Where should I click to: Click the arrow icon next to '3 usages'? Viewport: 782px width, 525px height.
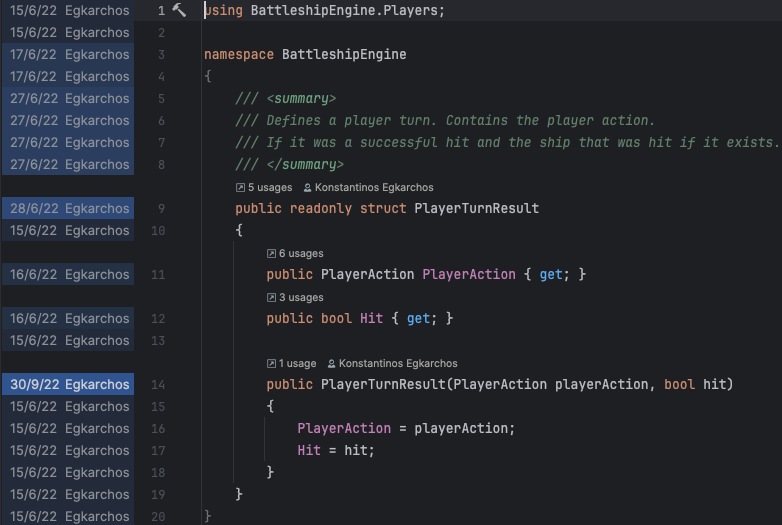point(271,298)
